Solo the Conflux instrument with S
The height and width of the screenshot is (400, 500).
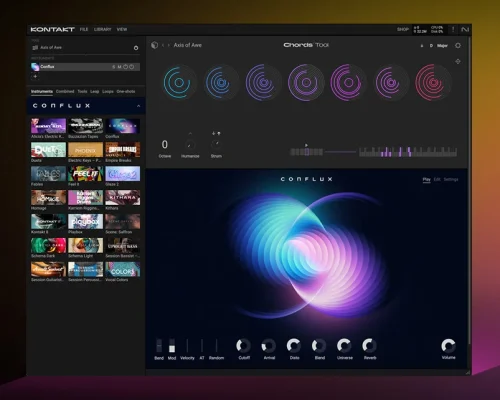pyautogui.click(x=114, y=67)
